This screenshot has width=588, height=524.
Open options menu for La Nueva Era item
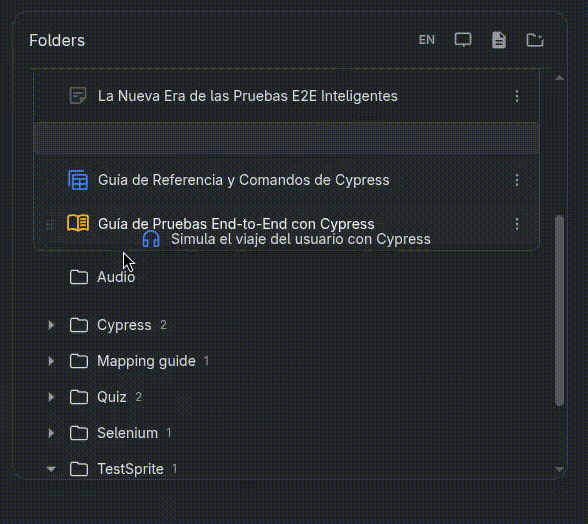click(517, 96)
